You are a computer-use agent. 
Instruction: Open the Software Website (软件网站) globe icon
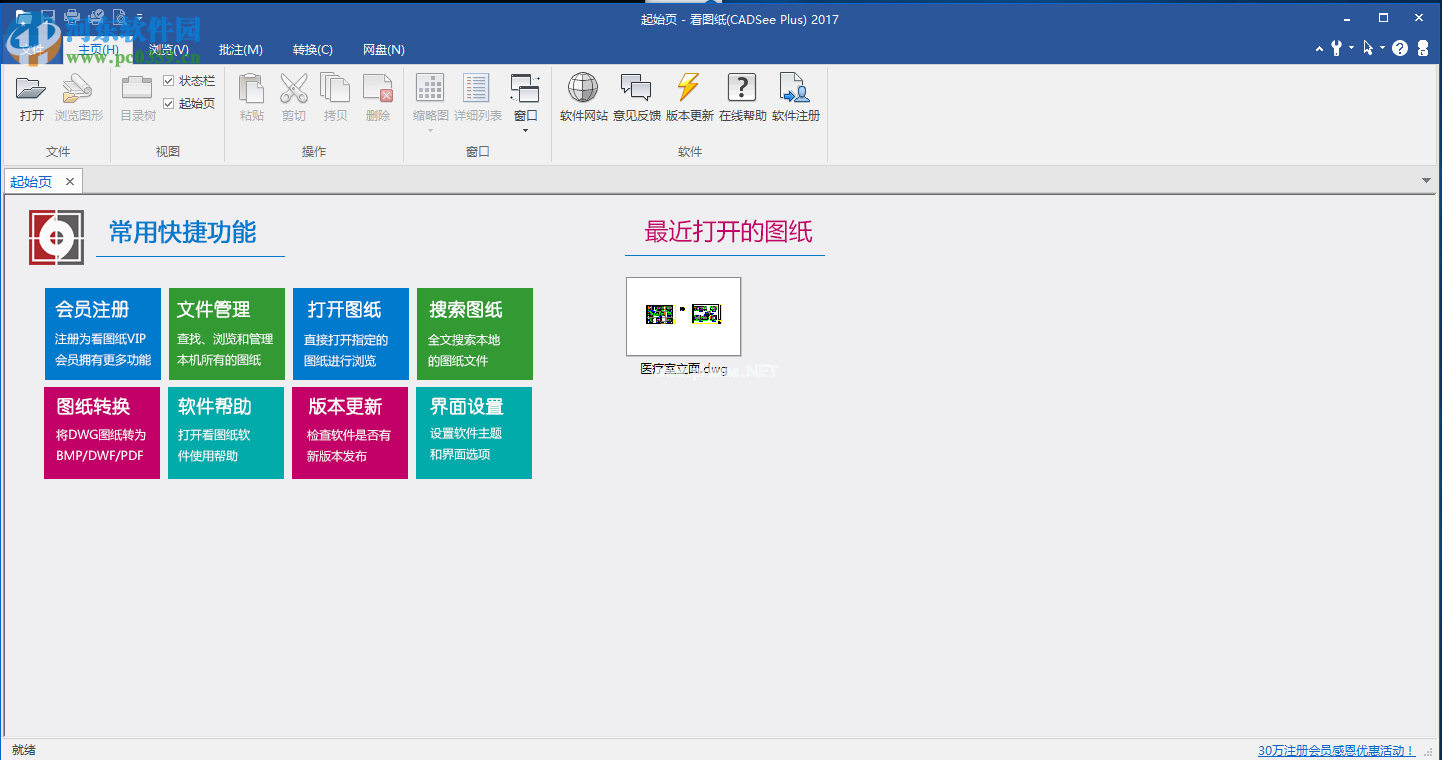coord(583,88)
